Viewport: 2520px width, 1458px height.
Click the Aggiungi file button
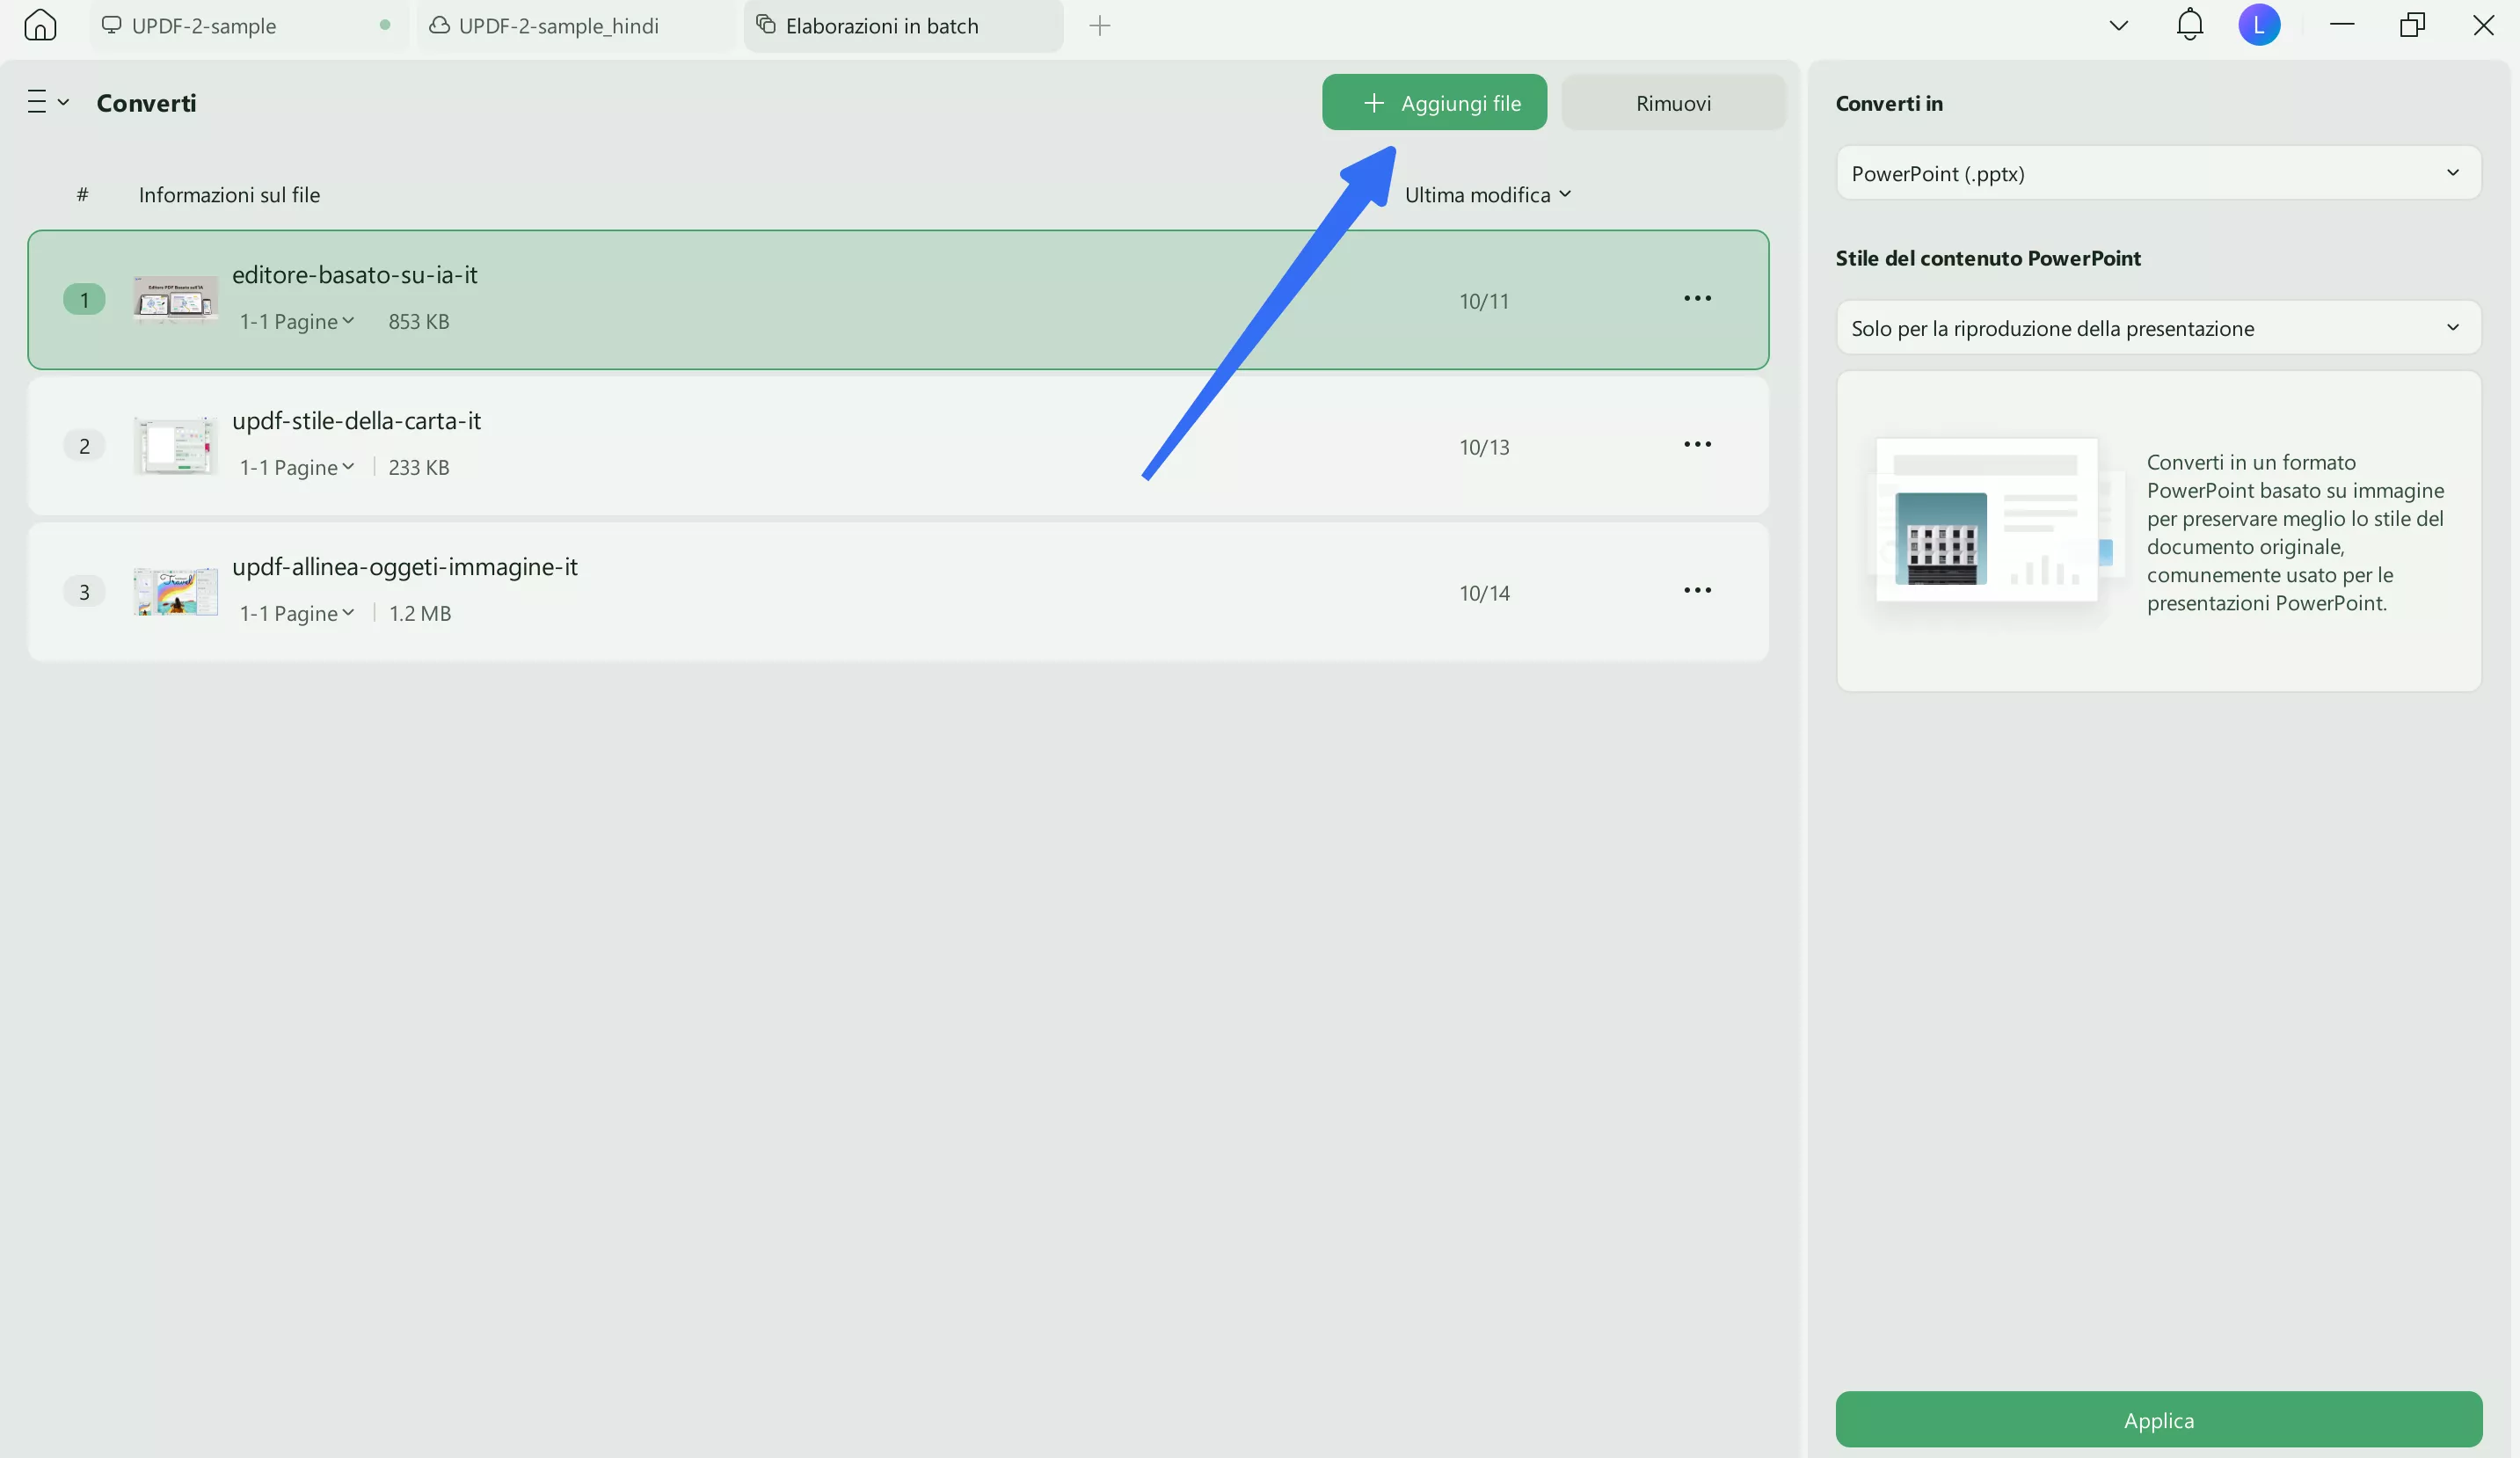[x=1434, y=103]
